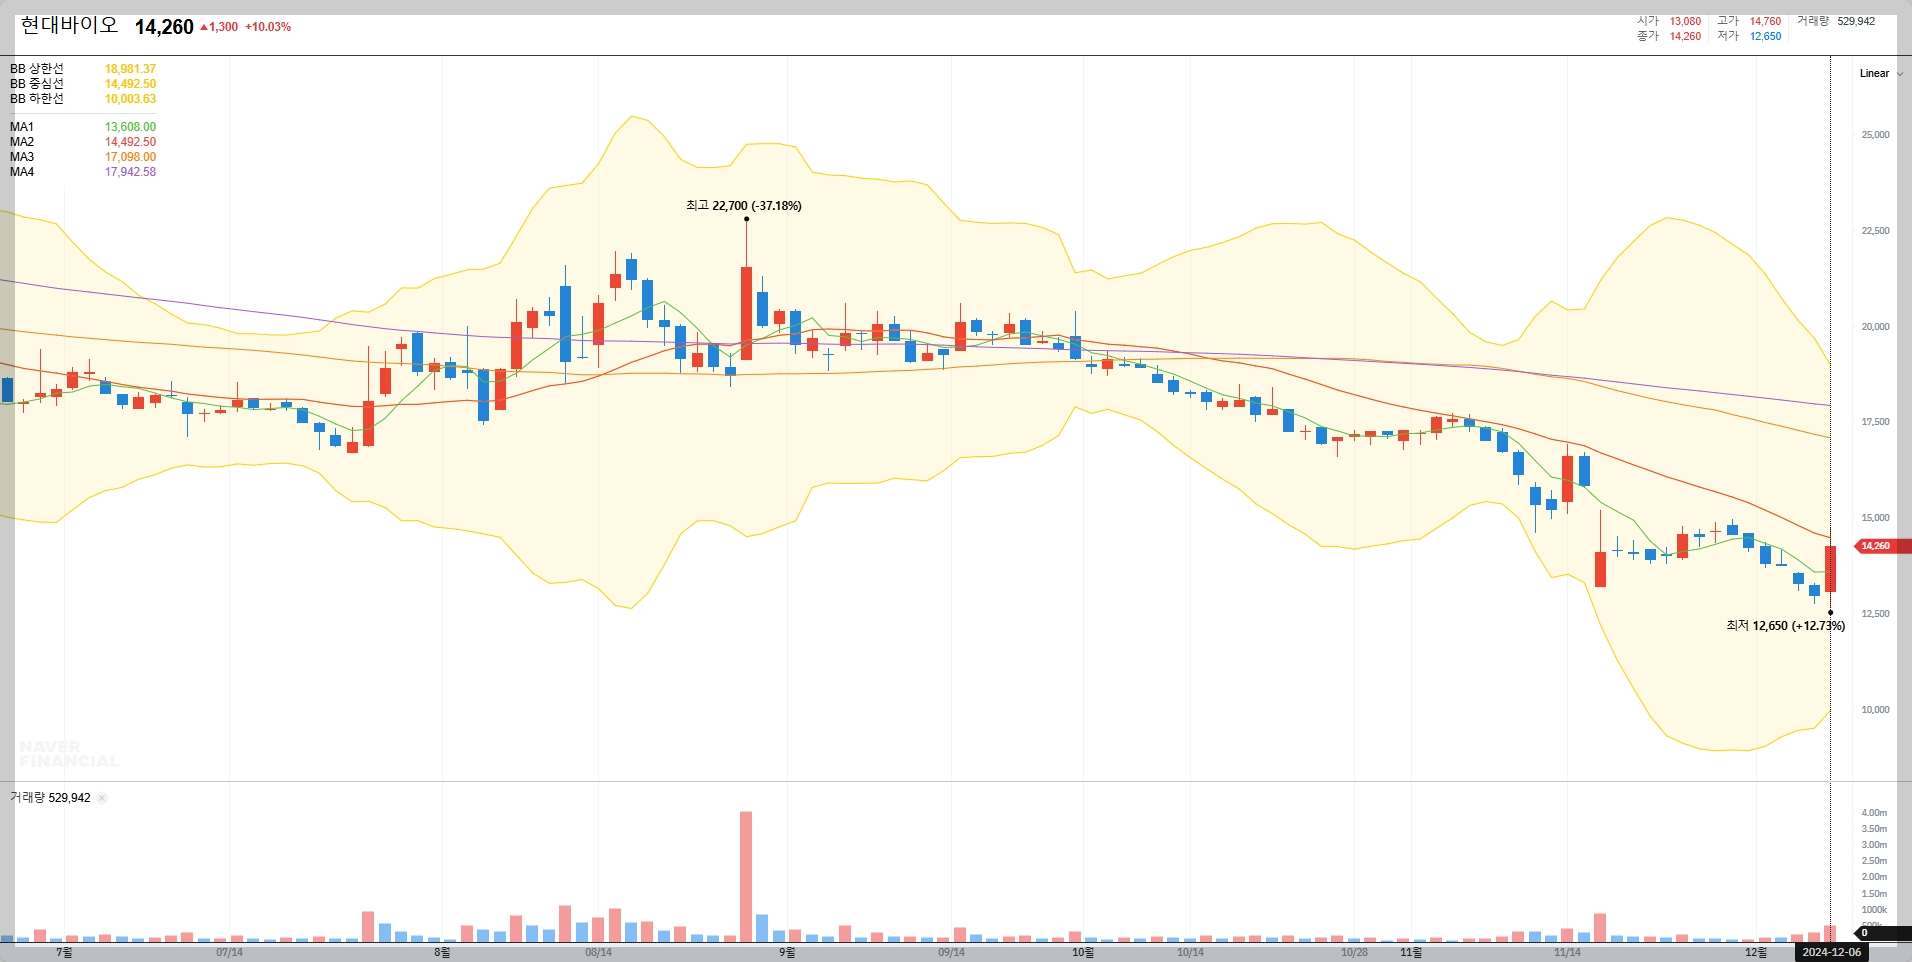Click the current price 14,260 in header

coord(164,27)
